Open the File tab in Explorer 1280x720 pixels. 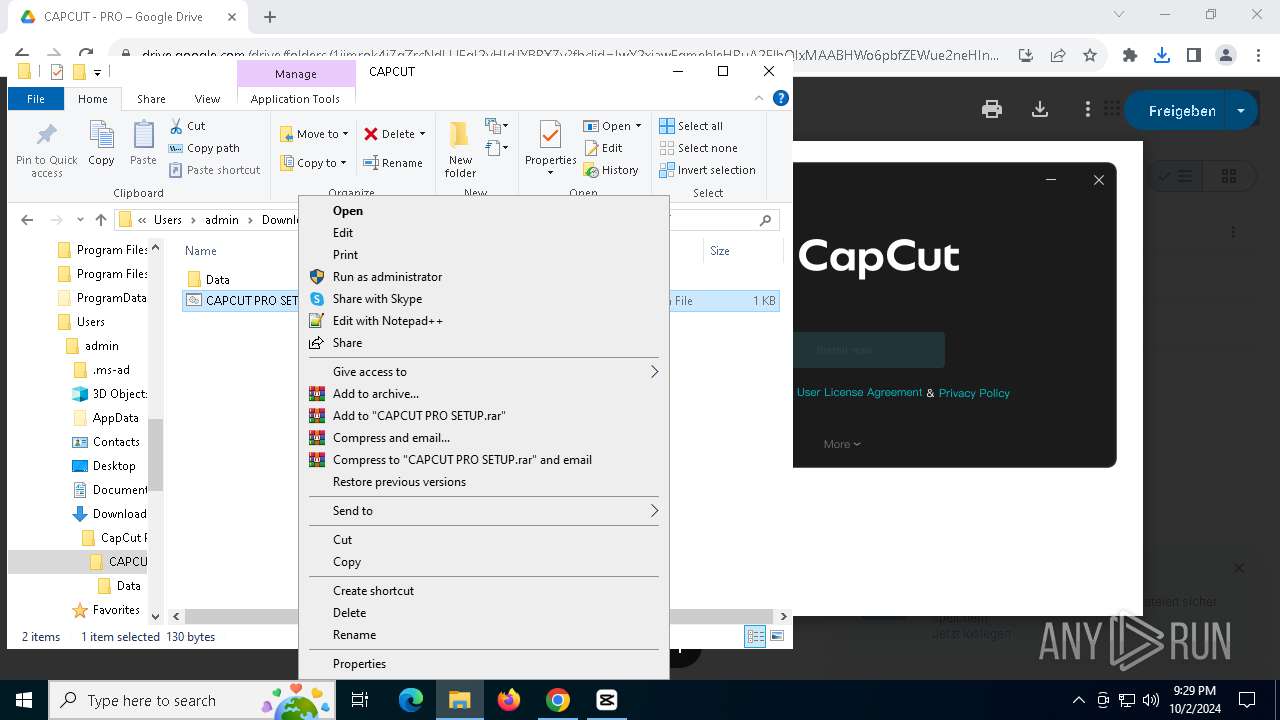pyautogui.click(x=36, y=99)
